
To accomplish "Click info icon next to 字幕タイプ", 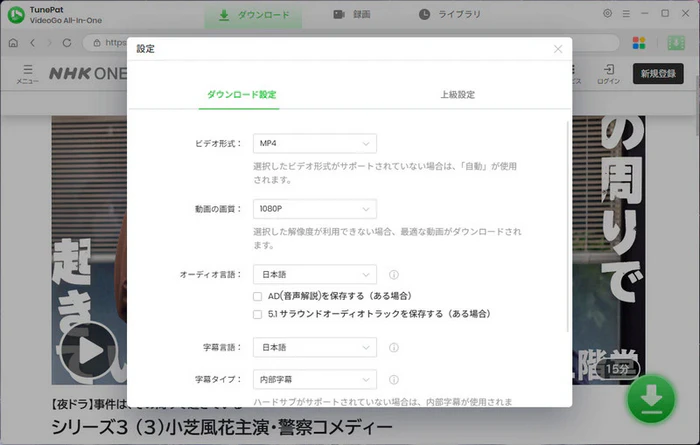I will coord(394,379).
